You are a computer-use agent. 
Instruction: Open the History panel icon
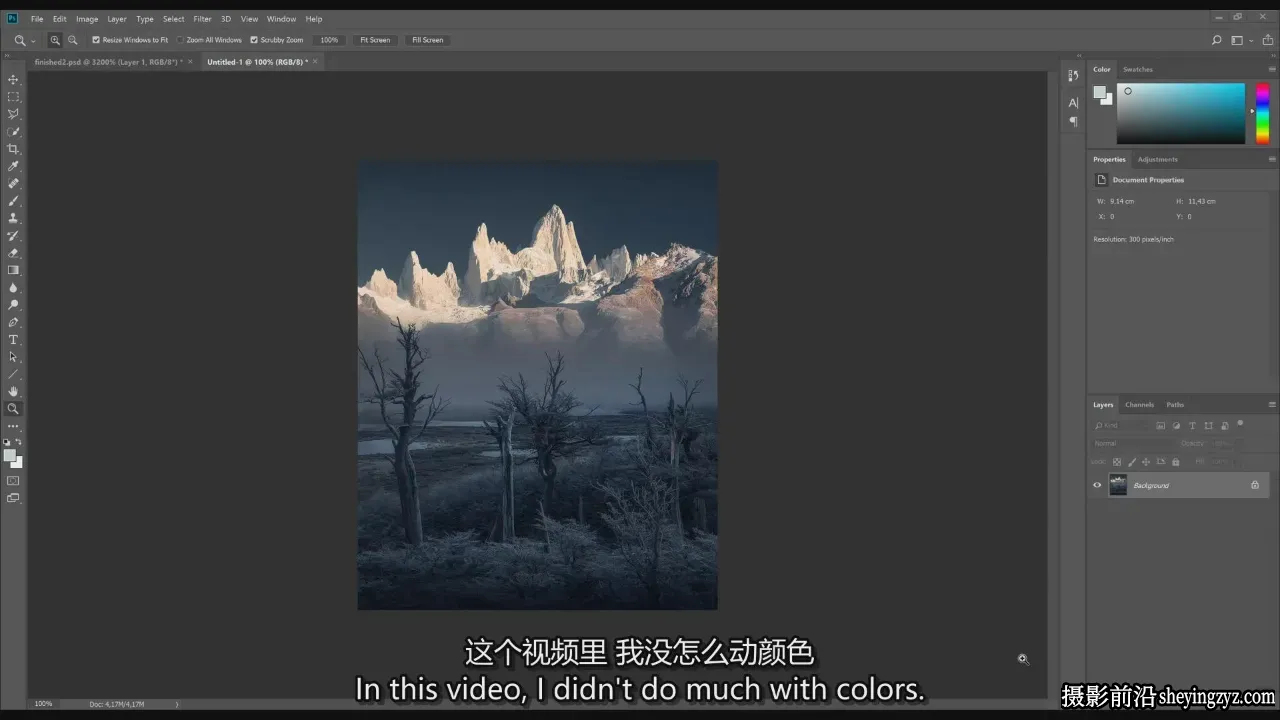(1073, 76)
